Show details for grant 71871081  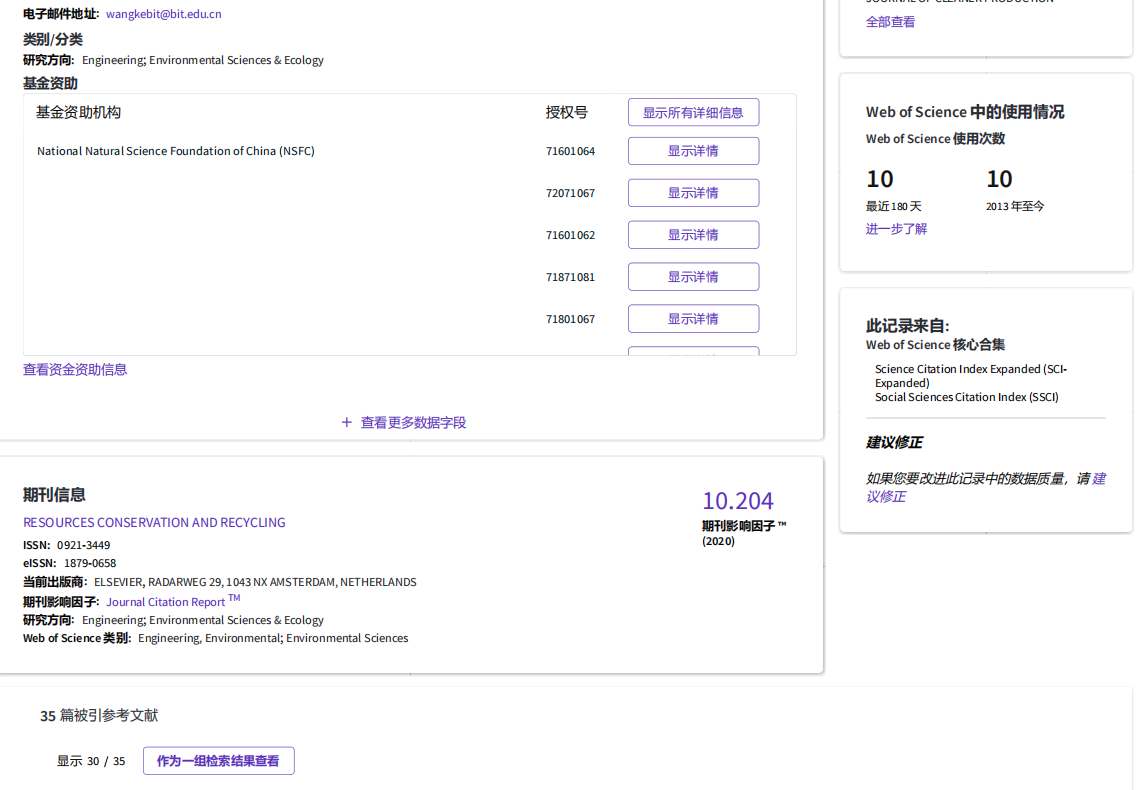click(x=693, y=277)
